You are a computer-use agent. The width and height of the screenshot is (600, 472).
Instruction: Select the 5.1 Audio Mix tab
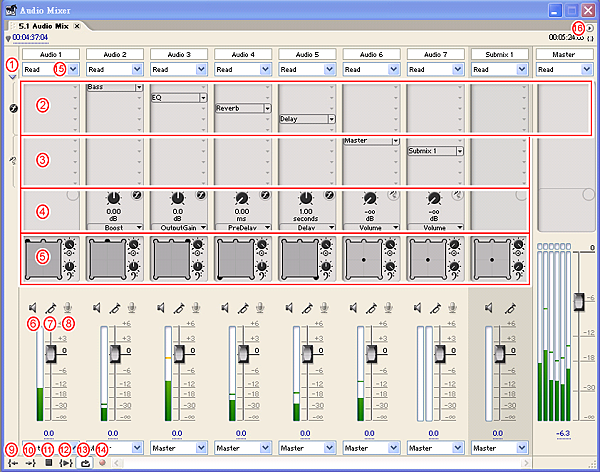(x=43, y=25)
